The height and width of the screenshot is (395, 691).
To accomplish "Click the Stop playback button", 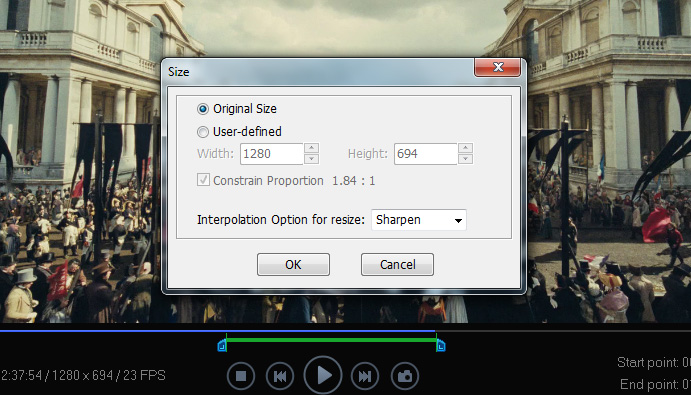I will pos(241,376).
